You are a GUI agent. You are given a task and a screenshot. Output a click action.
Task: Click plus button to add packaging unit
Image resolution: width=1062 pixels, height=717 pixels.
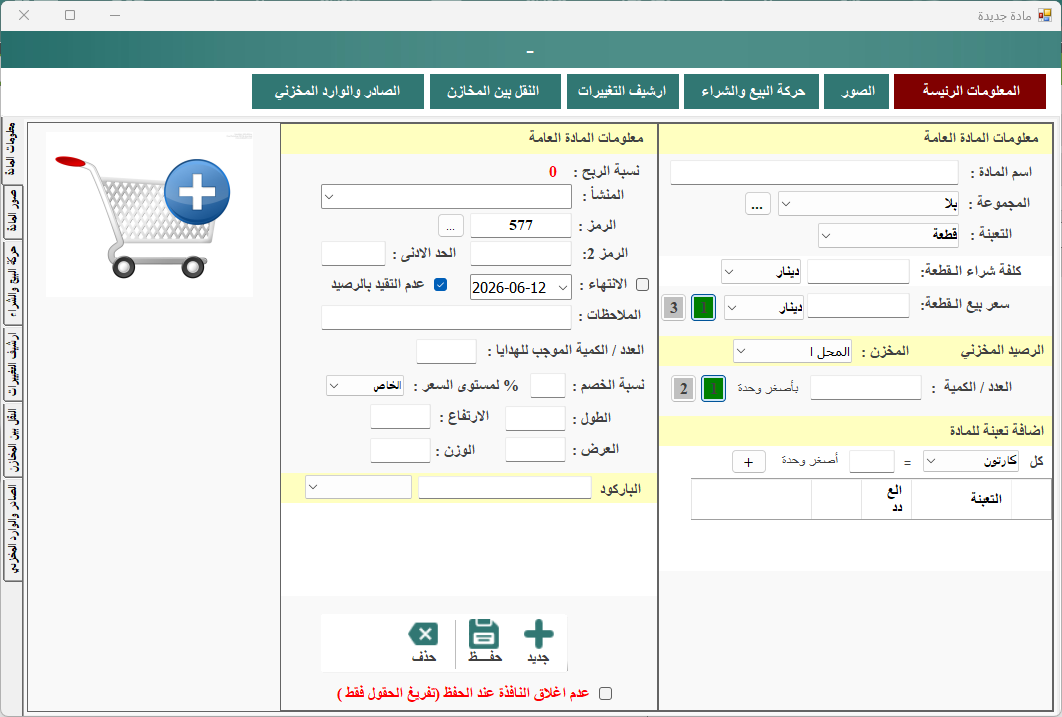(x=748, y=462)
